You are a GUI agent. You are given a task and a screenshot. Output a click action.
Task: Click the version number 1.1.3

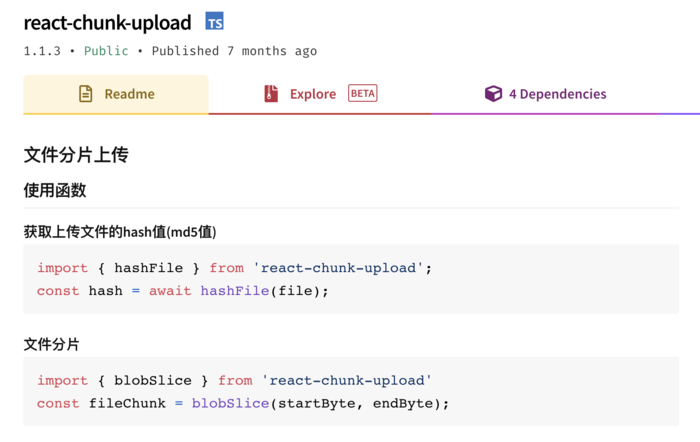coord(42,51)
